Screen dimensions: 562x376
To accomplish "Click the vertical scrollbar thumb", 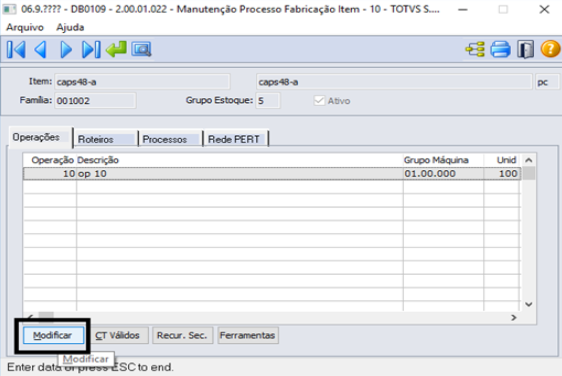I will (x=529, y=173).
